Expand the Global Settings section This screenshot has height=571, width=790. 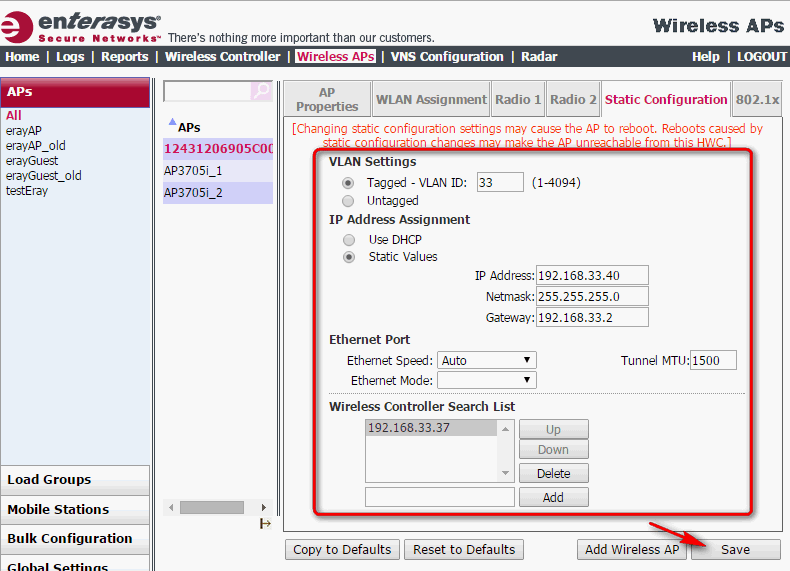75,564
